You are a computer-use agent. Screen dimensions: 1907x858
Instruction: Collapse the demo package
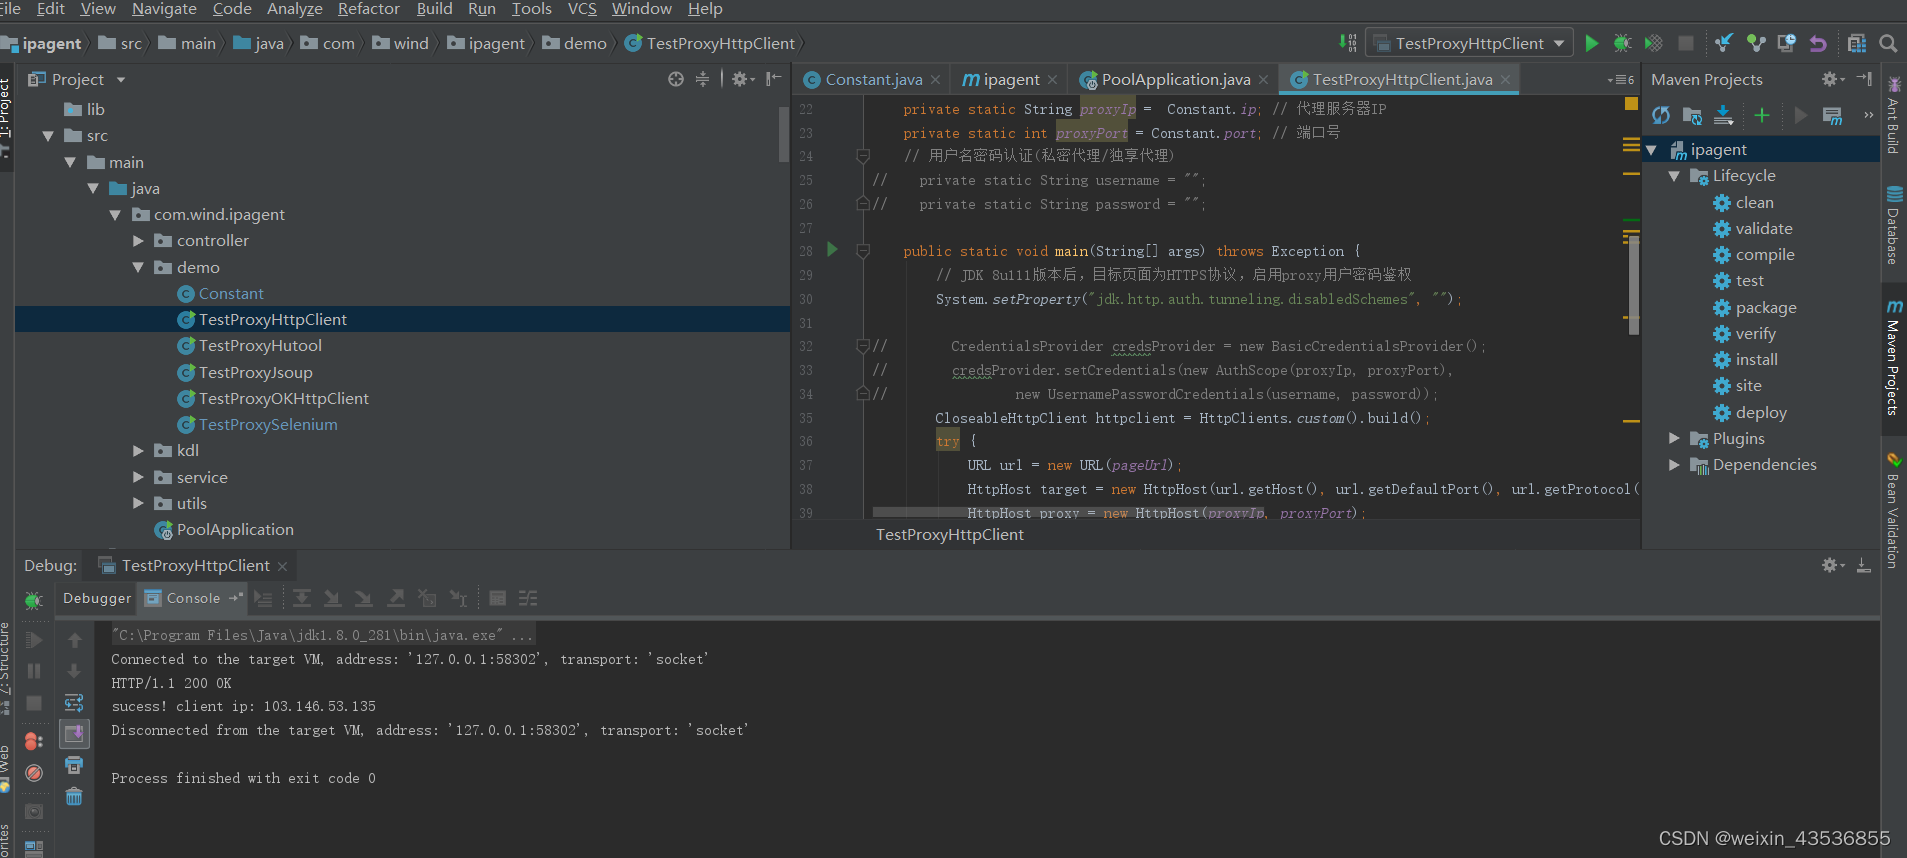(139, 267)
